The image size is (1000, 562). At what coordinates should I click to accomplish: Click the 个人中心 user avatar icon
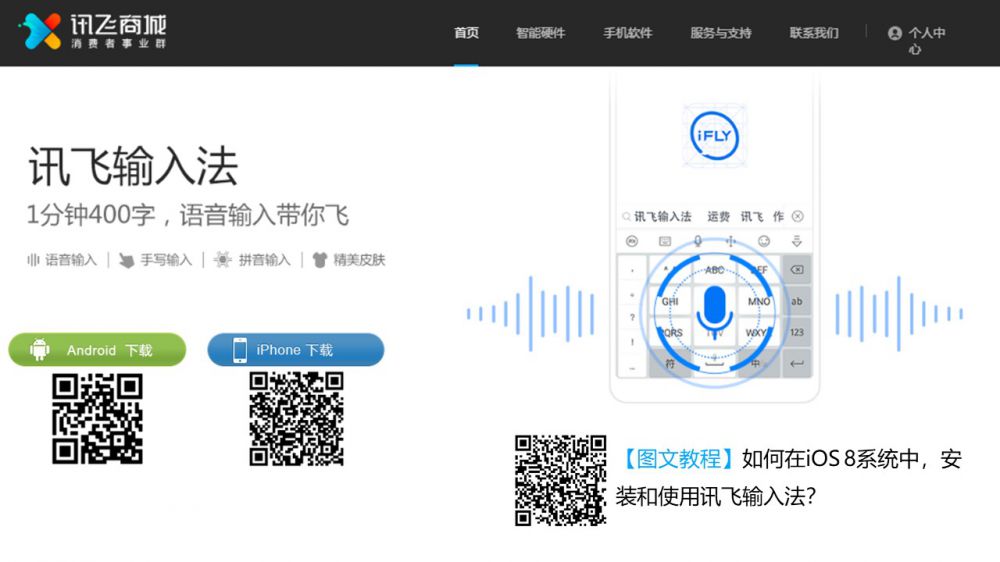click(x=894, y=33)
